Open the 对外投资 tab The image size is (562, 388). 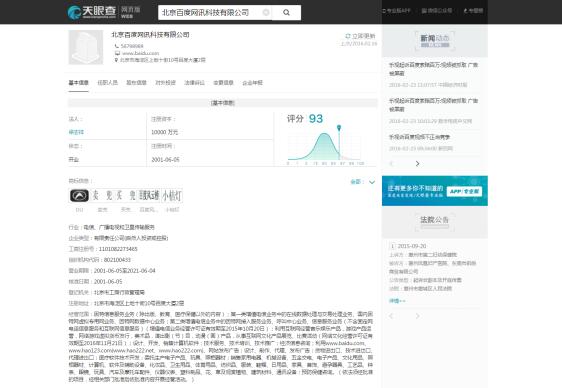tap(165, 83)
